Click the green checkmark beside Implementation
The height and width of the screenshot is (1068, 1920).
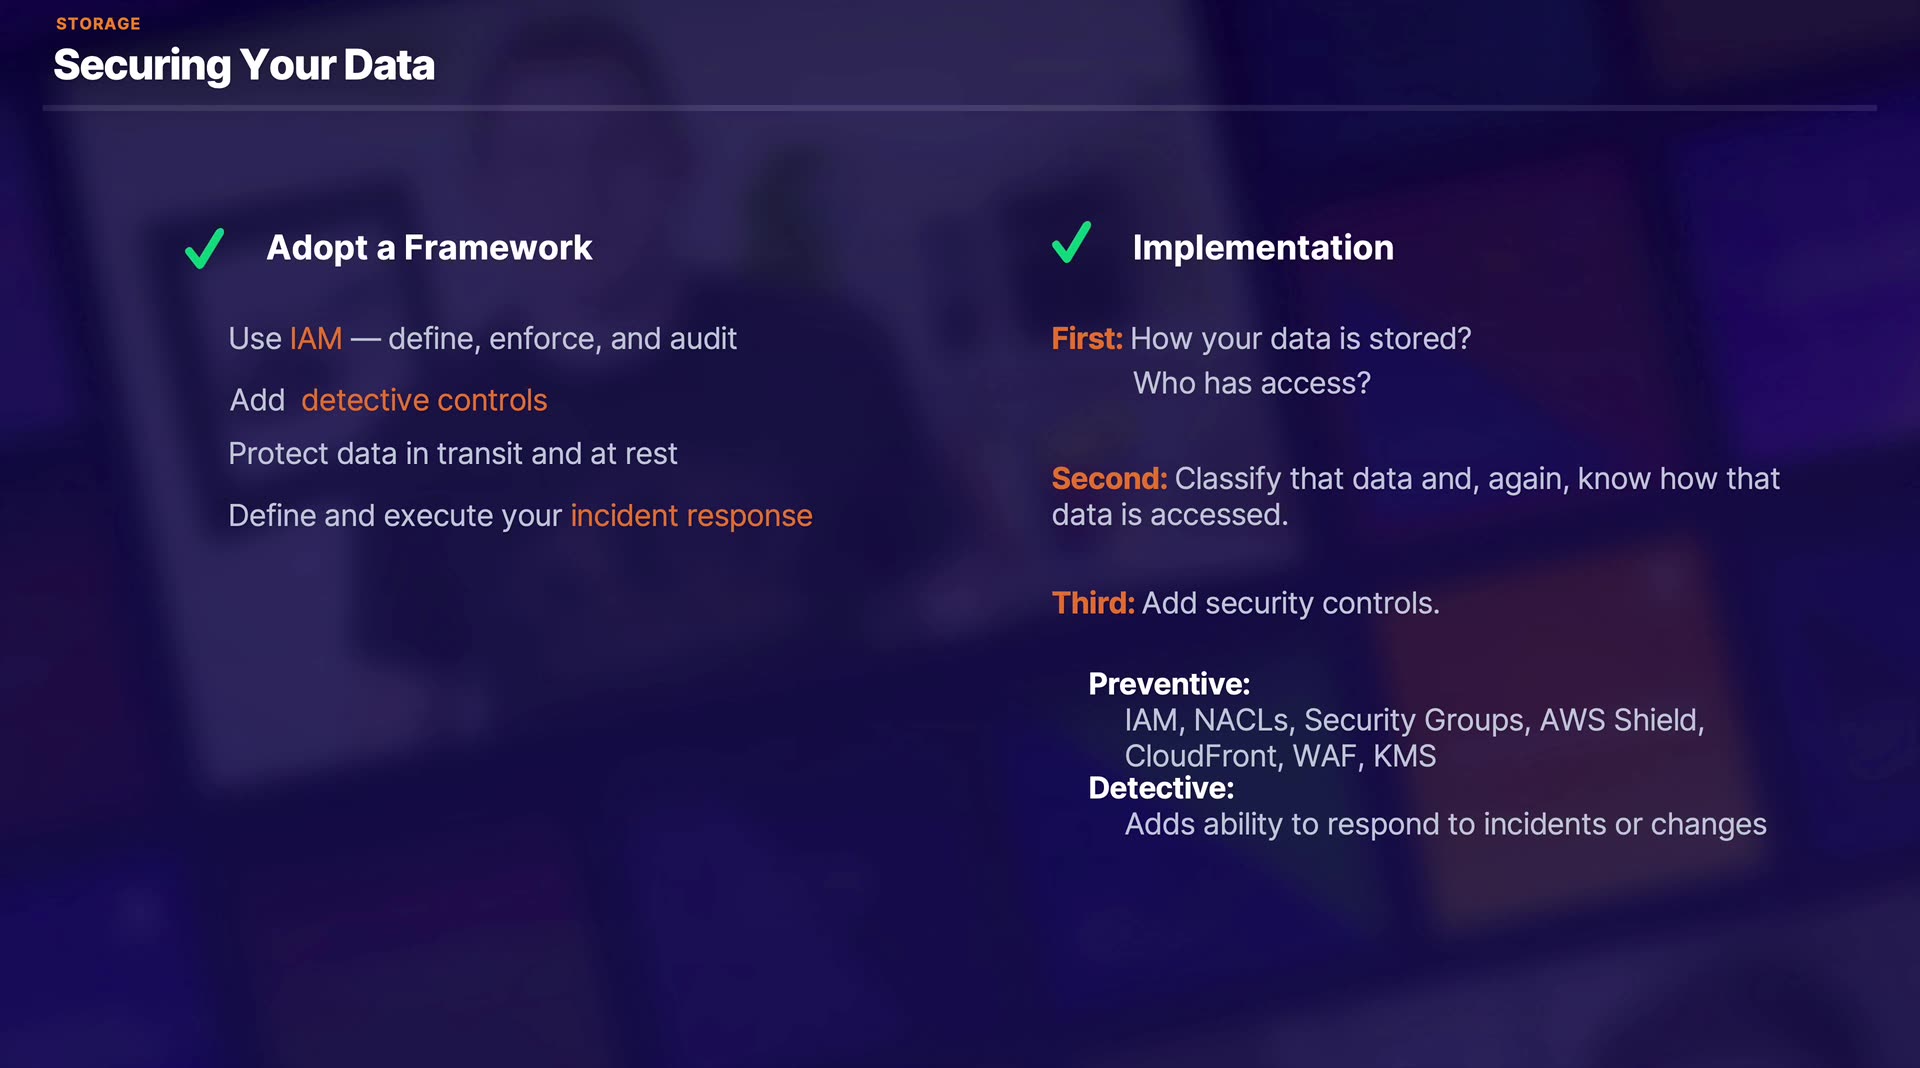coord(1071,243)
